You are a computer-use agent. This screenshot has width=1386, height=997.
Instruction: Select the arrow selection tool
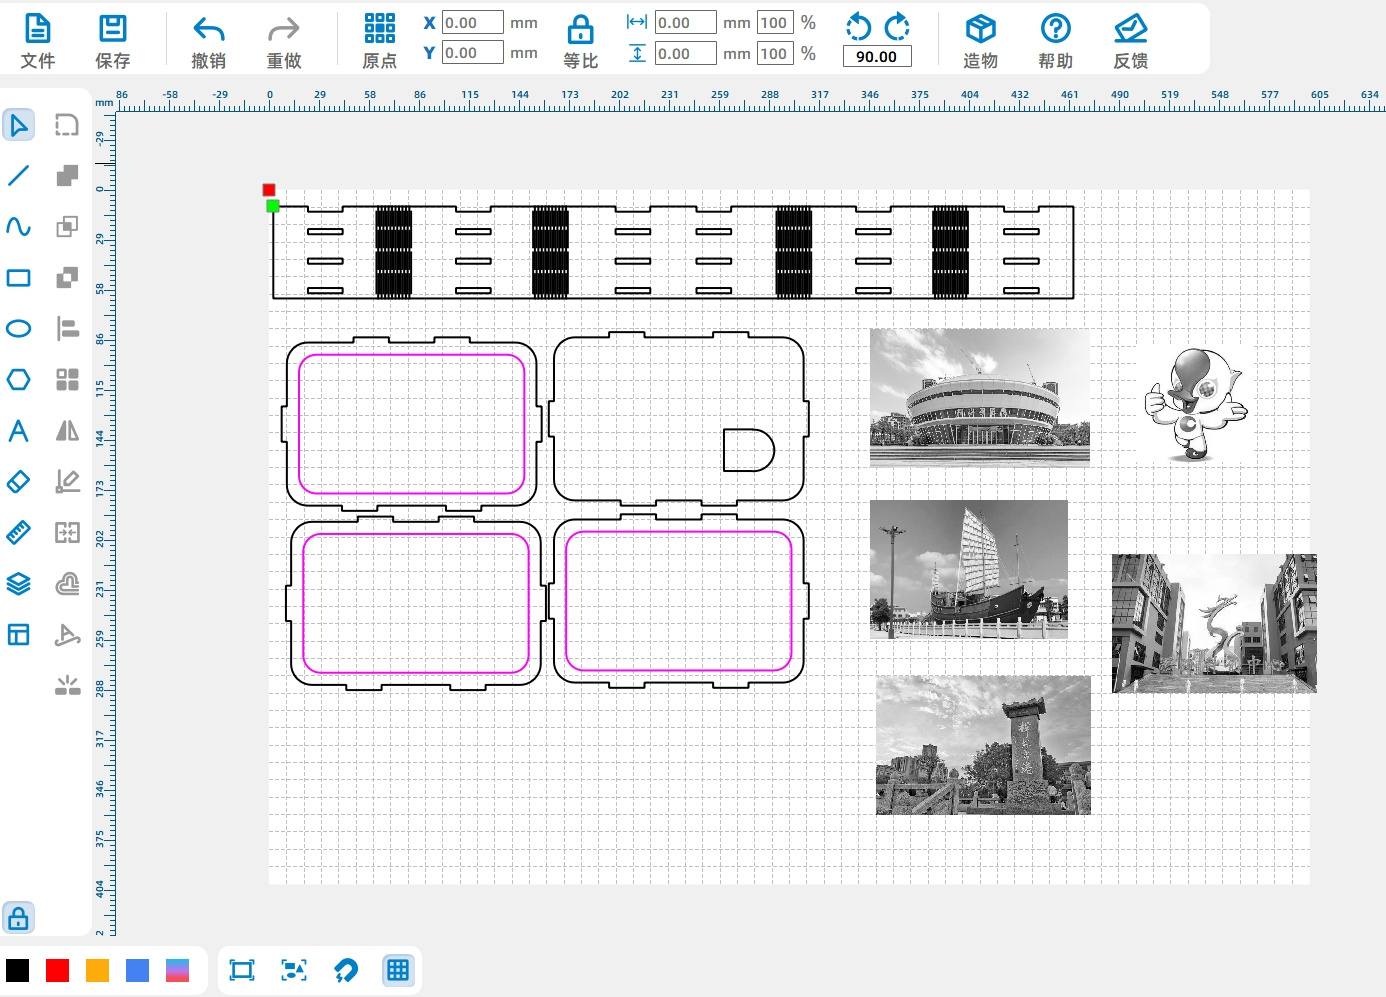(18, 125)
